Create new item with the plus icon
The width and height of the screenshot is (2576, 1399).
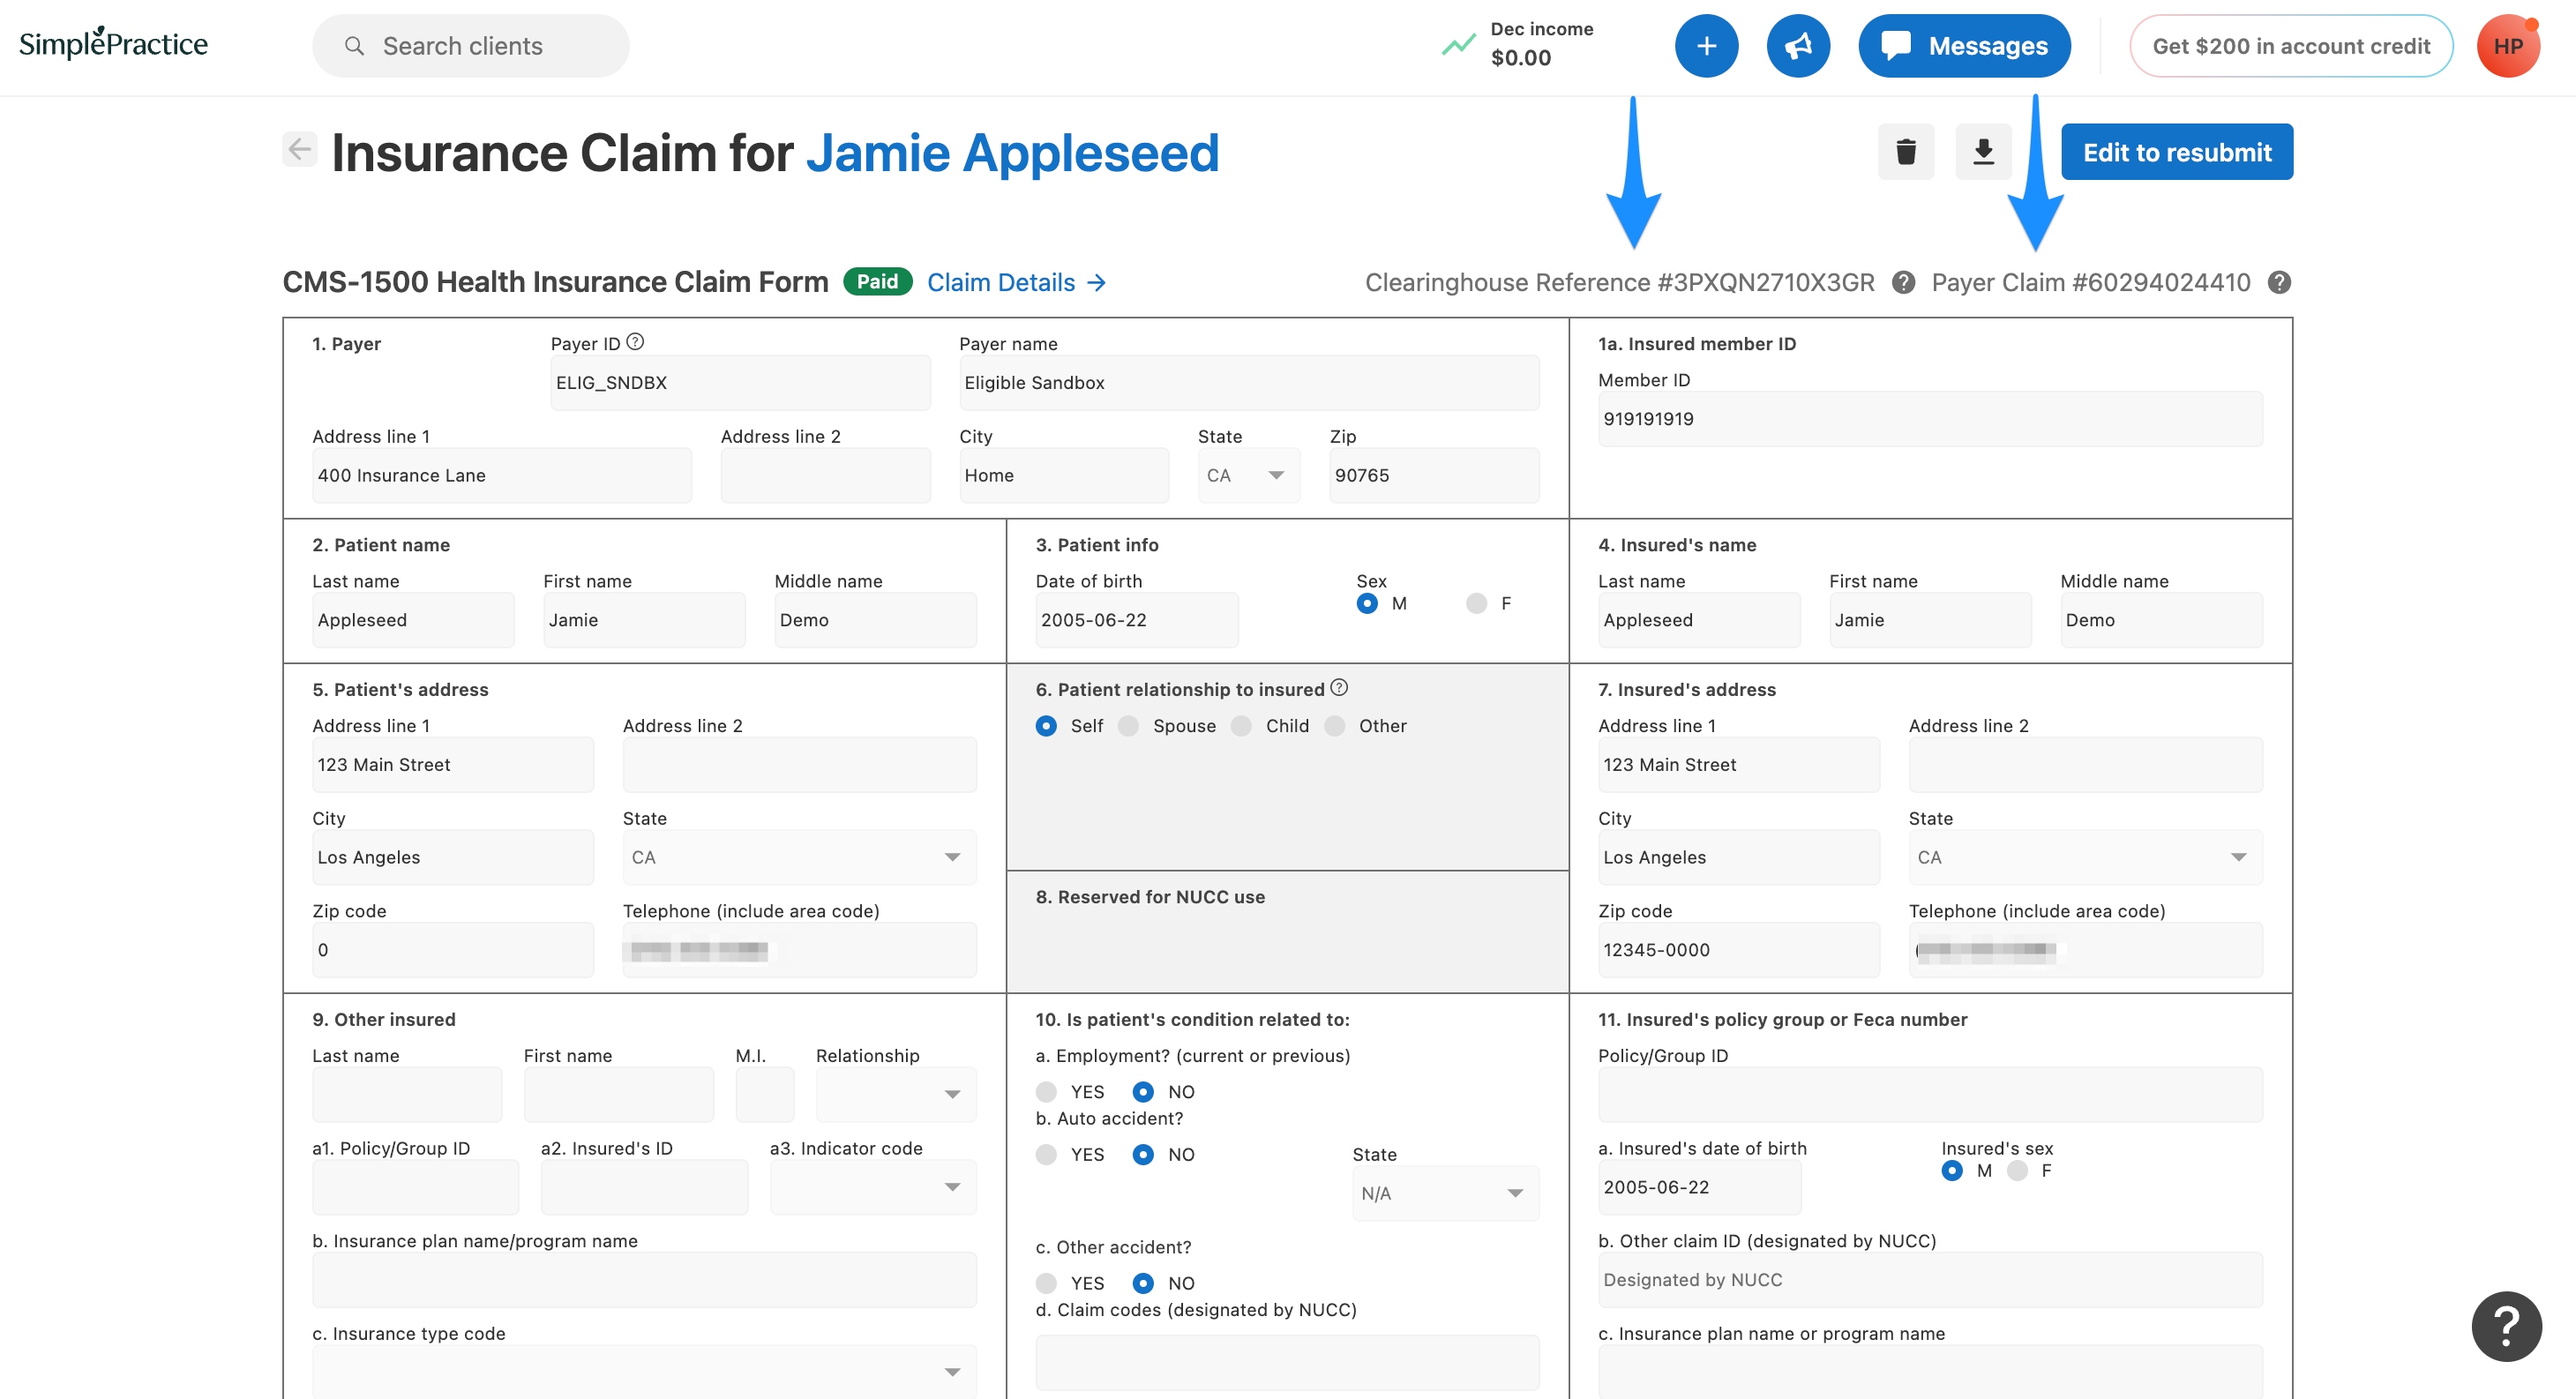1706,45
